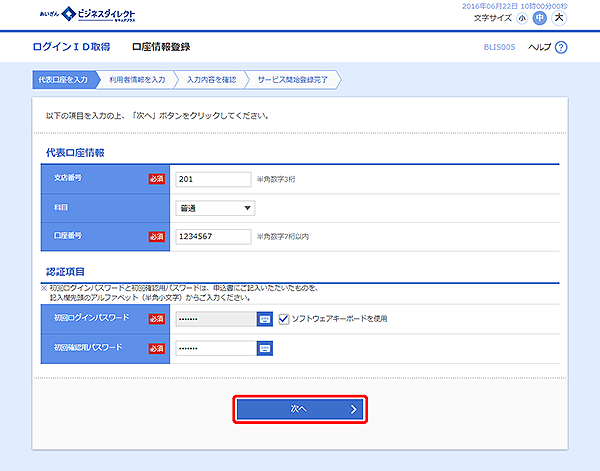This screenshot has width=600, height=471.
Task: Click the 代表口座情報 section title
Action: pyautogui.click(x=75, y=153)
